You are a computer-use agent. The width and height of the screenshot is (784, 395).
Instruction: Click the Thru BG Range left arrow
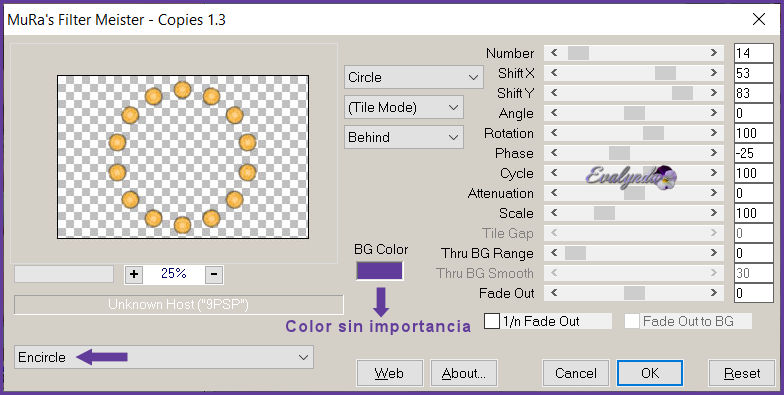click(x=554, y=253)
